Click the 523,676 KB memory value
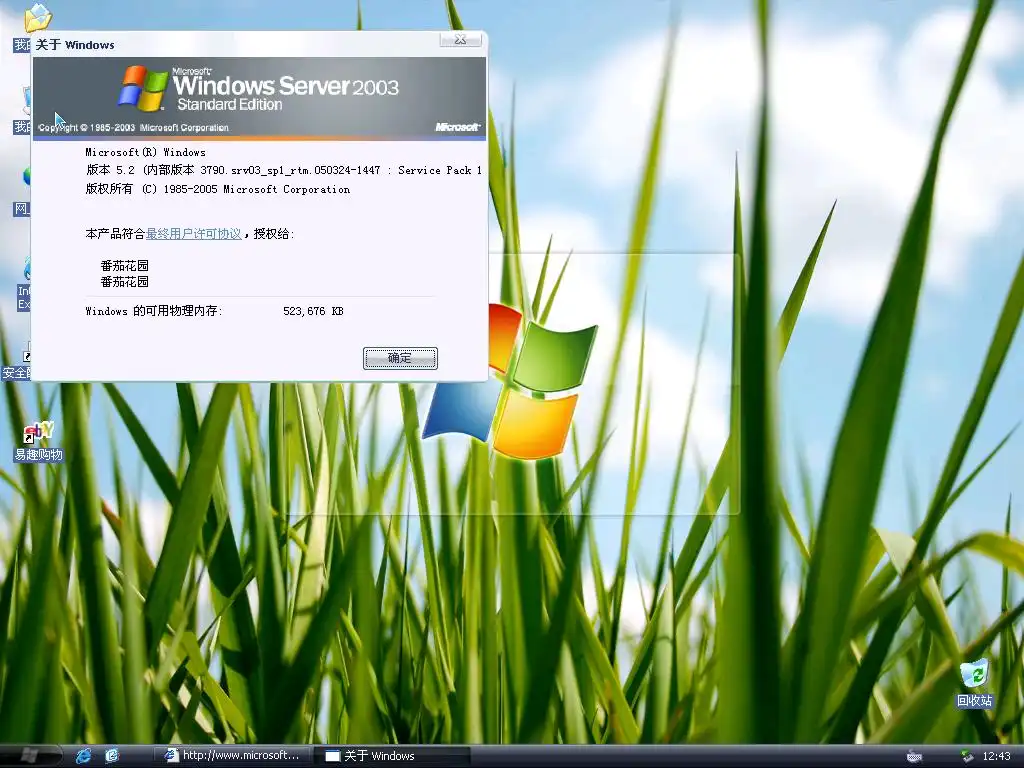Viewport: 1024px width, 768px height. (x=313, y=312)
